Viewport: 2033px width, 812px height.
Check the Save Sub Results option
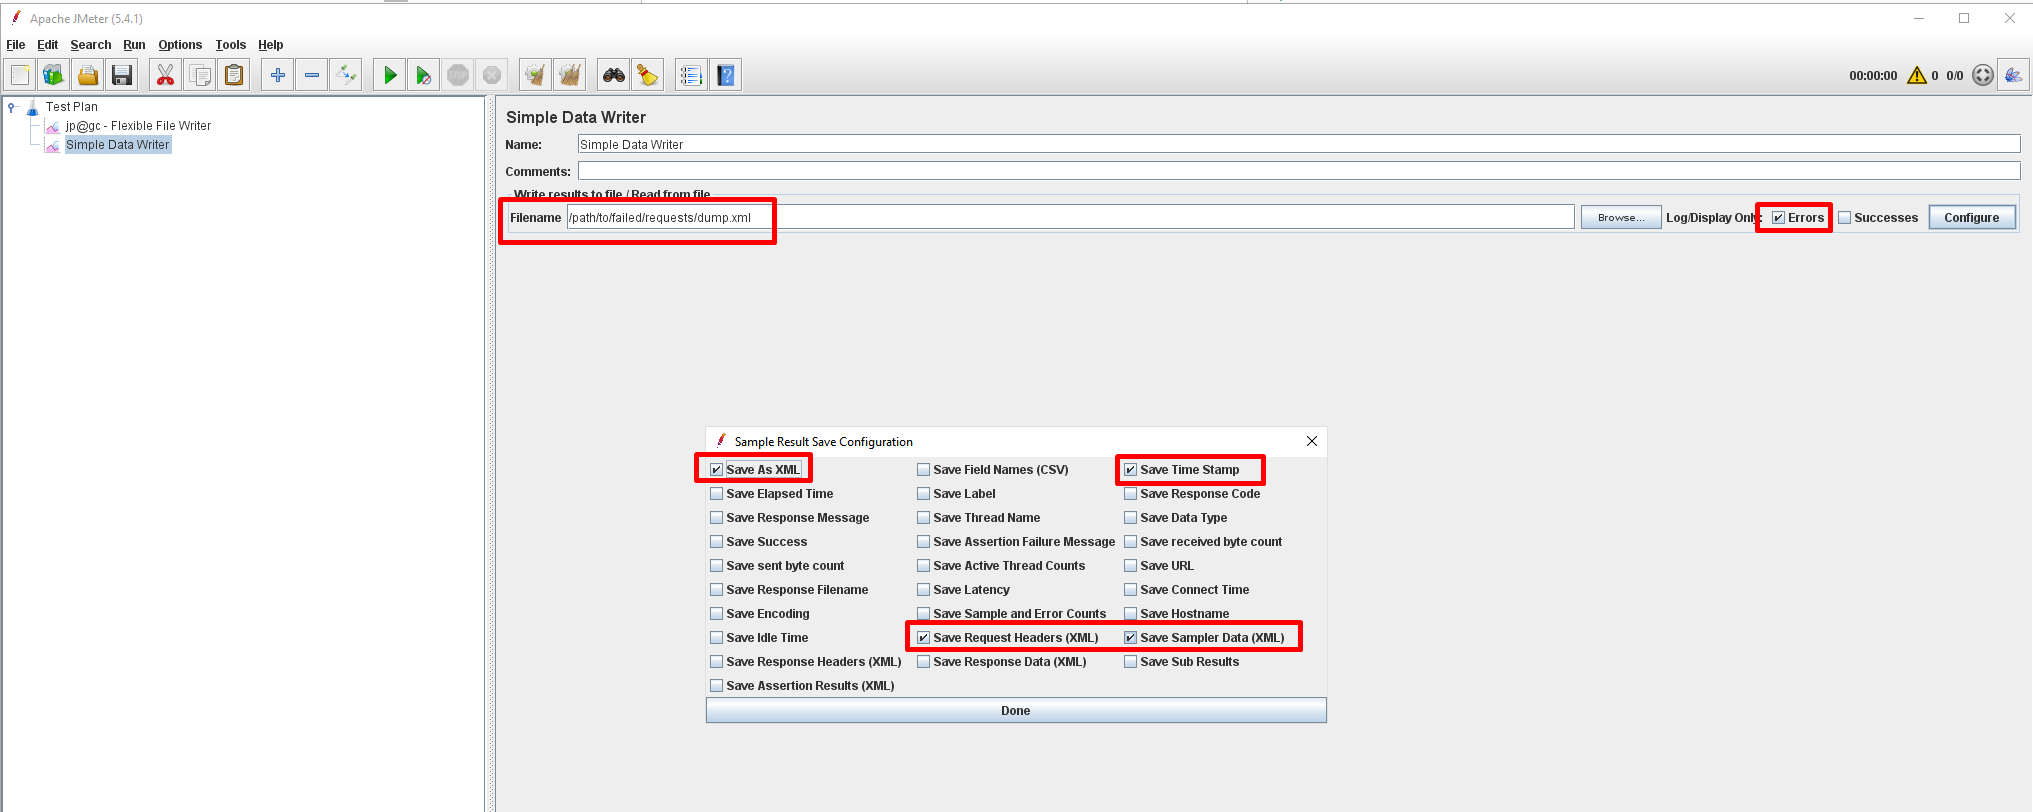pyautogui.click(x=1130, y=662)
